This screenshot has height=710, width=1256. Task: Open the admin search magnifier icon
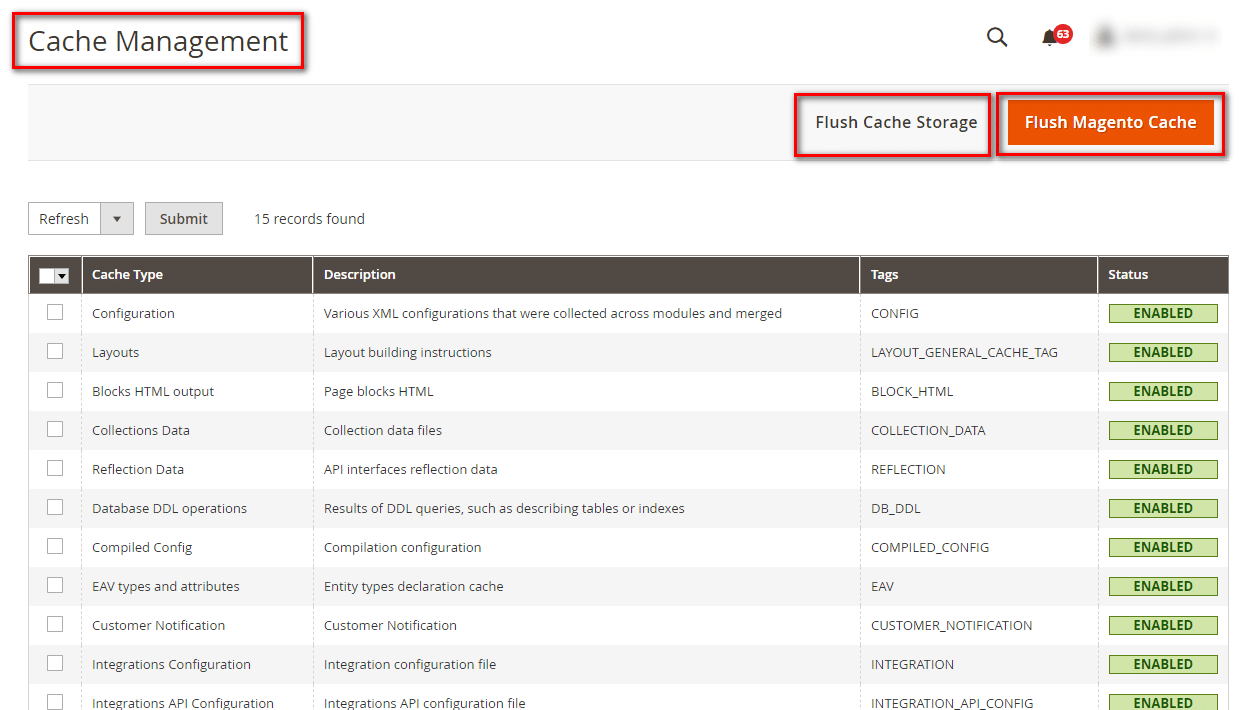[x=997, y=36]
